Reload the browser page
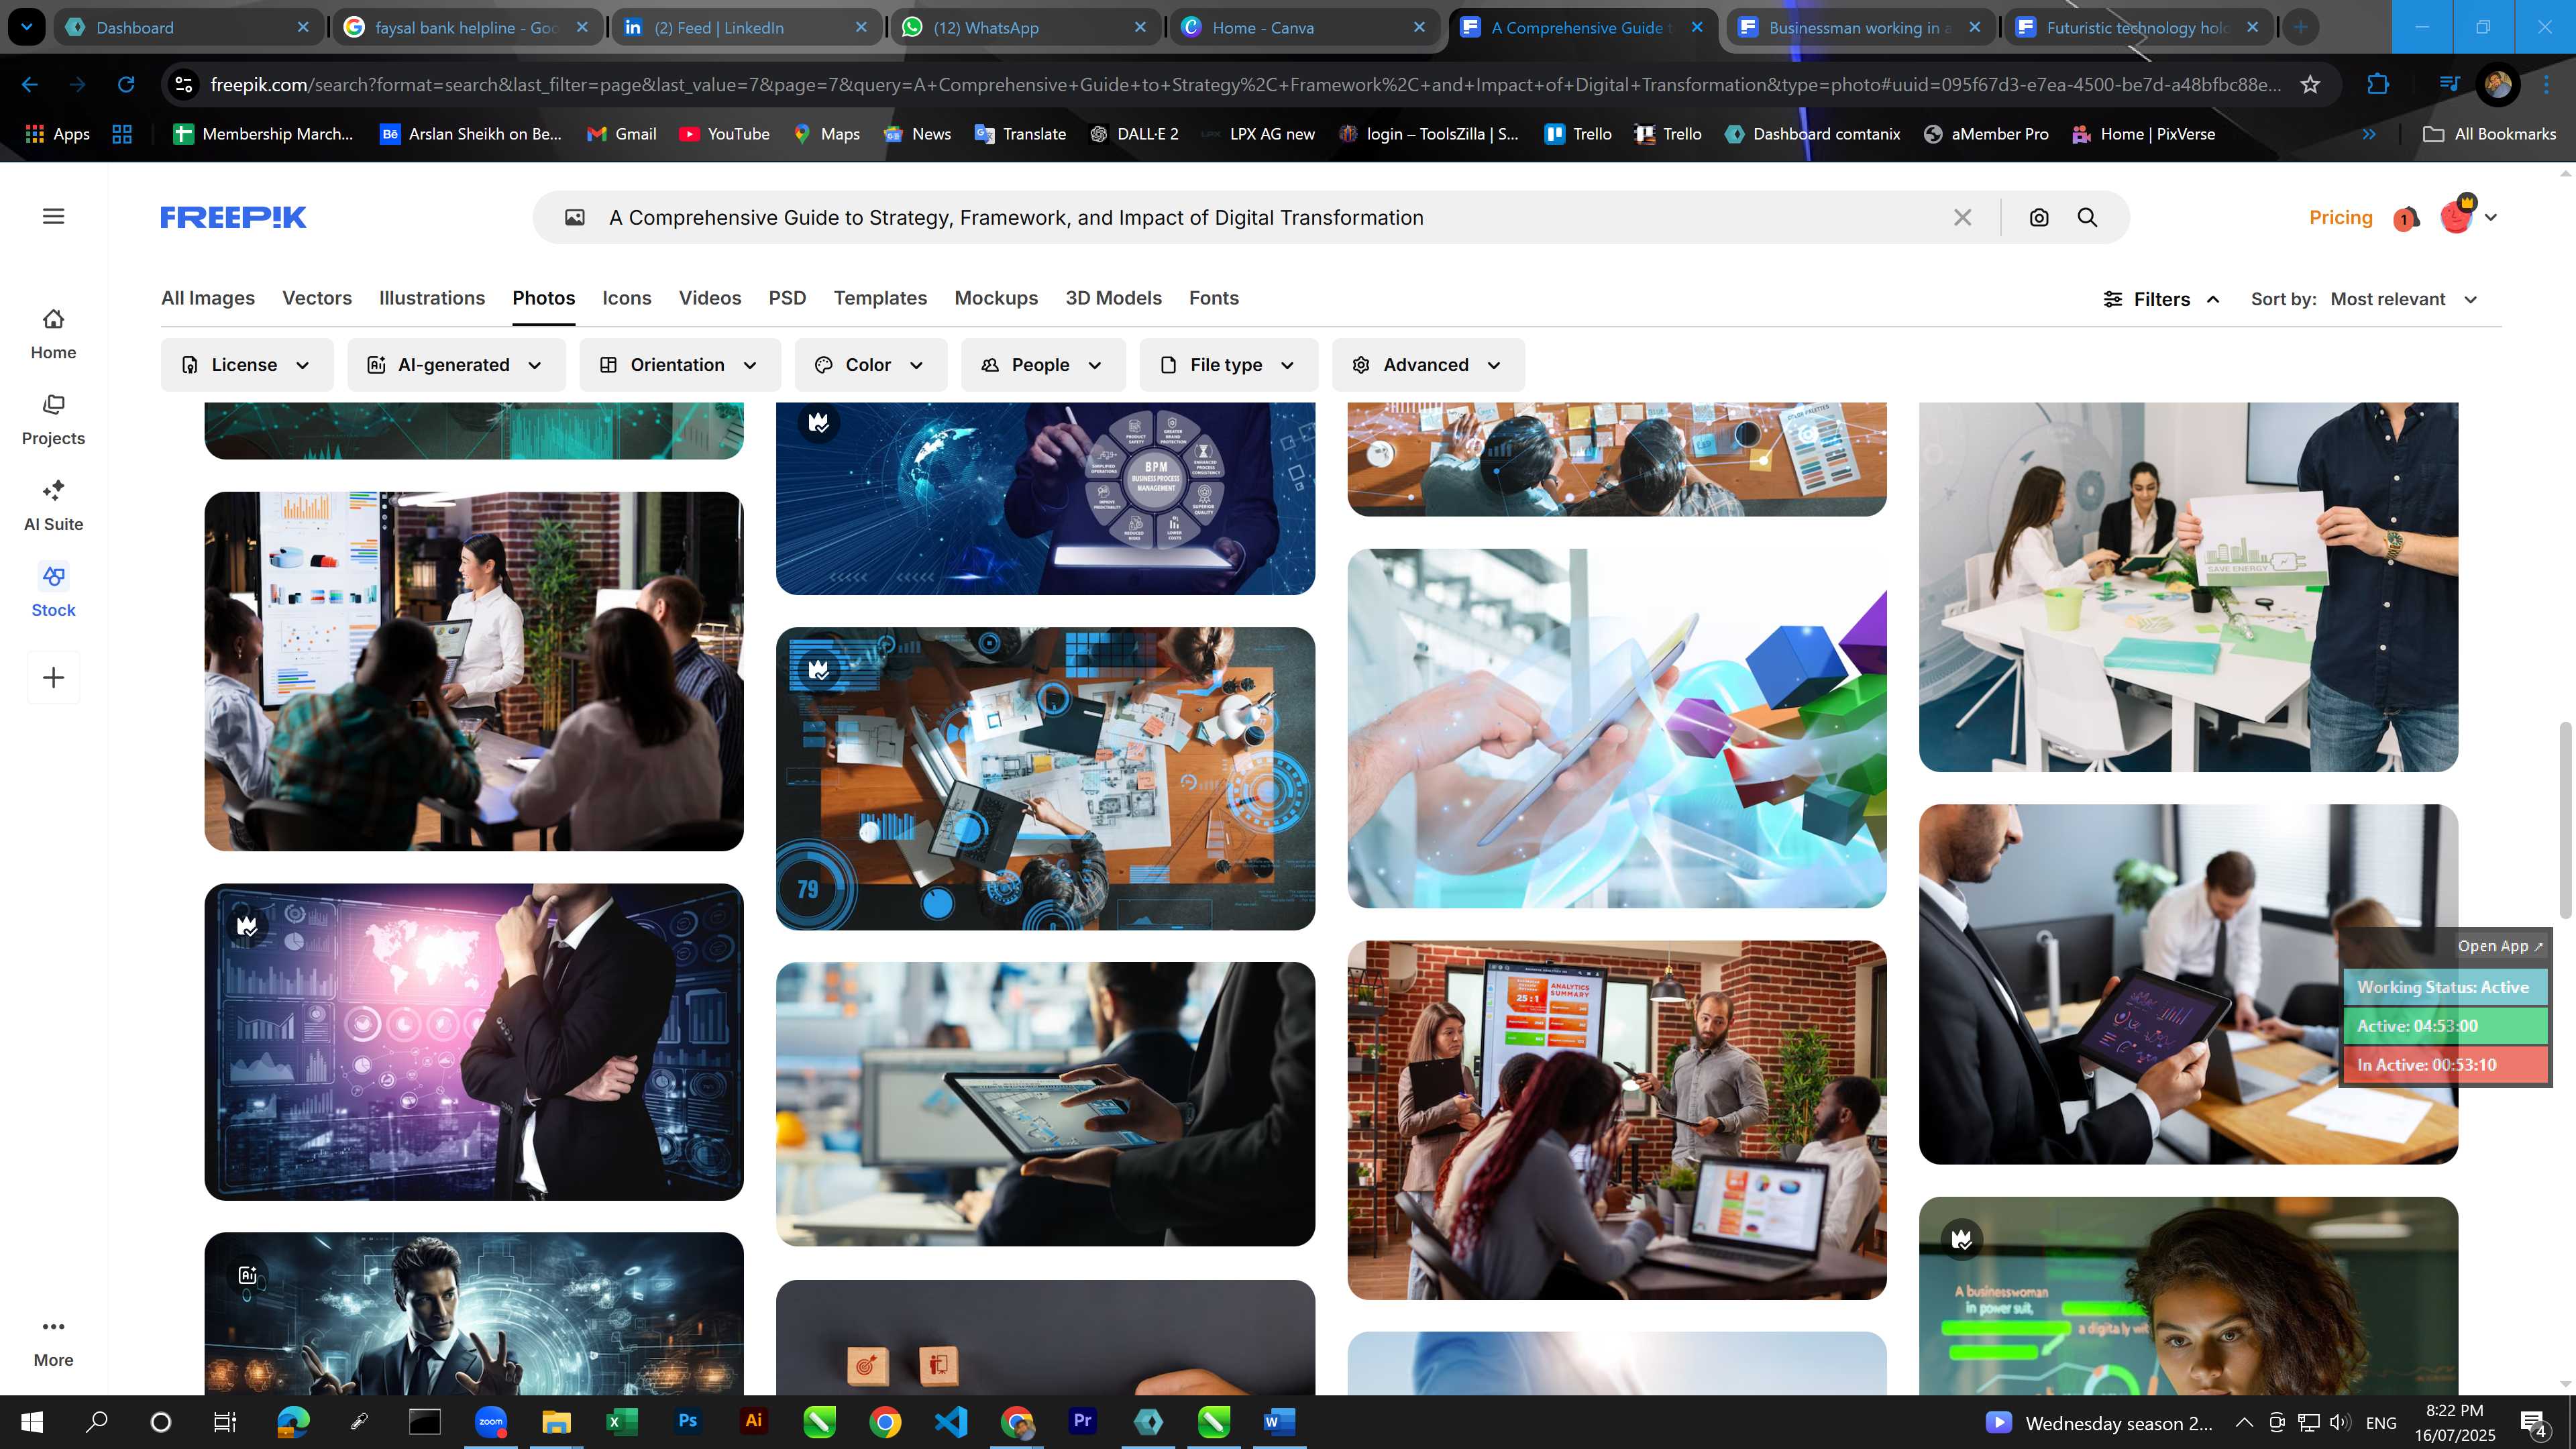This screenshot has height=1449, width=2576. coord(126,85)
